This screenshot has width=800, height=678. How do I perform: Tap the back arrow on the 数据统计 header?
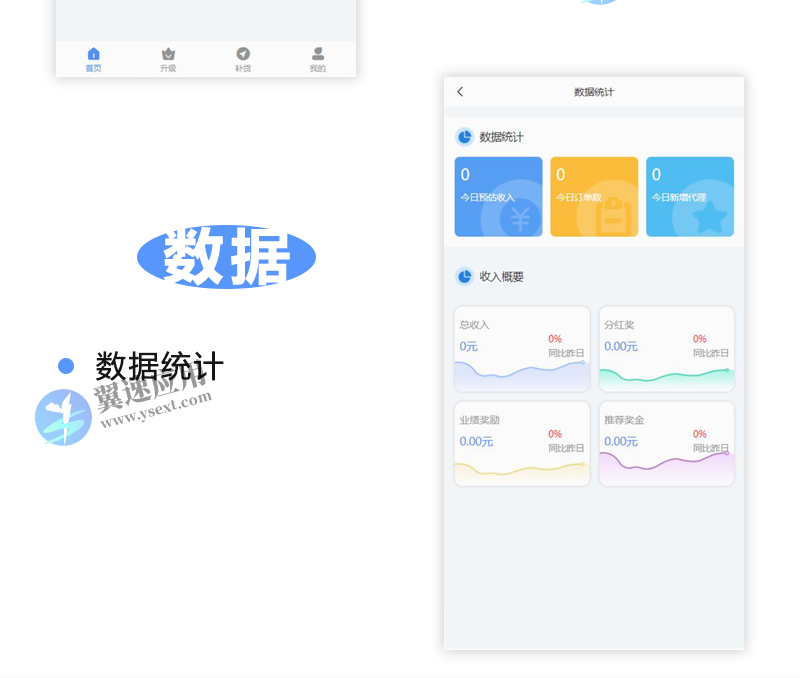(x=460, y=92)
